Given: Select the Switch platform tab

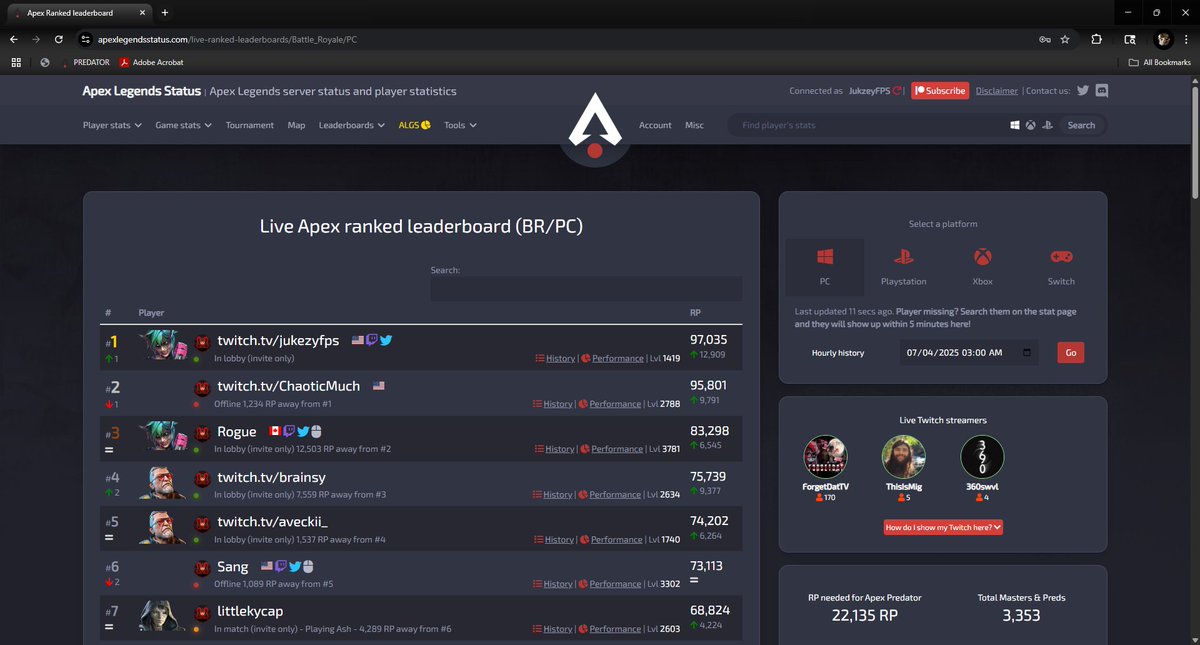Looking at the screenshot, I should click(x=1061, y=267).
